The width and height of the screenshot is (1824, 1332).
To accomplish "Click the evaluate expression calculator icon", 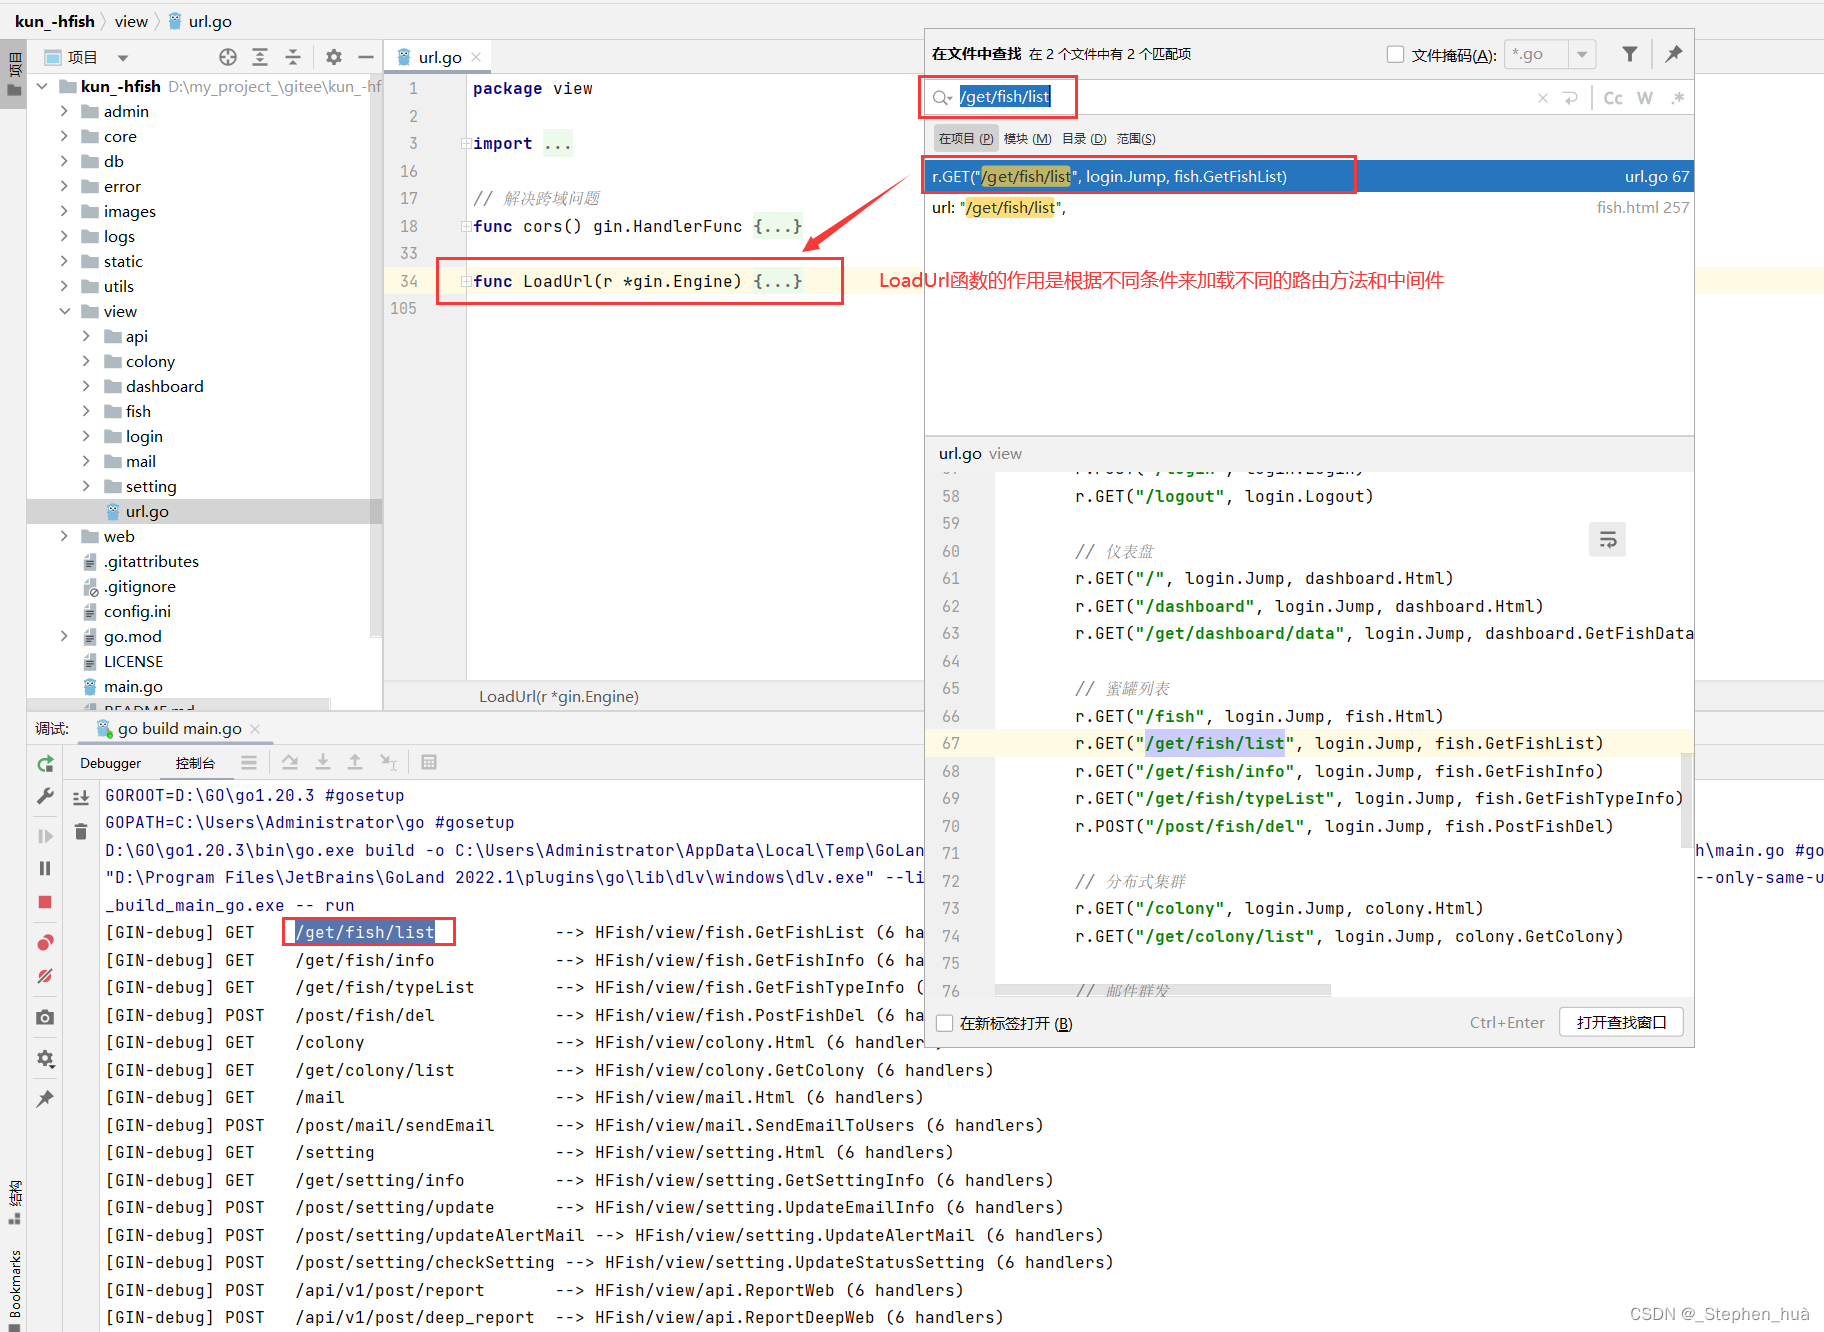I will click(x=429, y=763).
